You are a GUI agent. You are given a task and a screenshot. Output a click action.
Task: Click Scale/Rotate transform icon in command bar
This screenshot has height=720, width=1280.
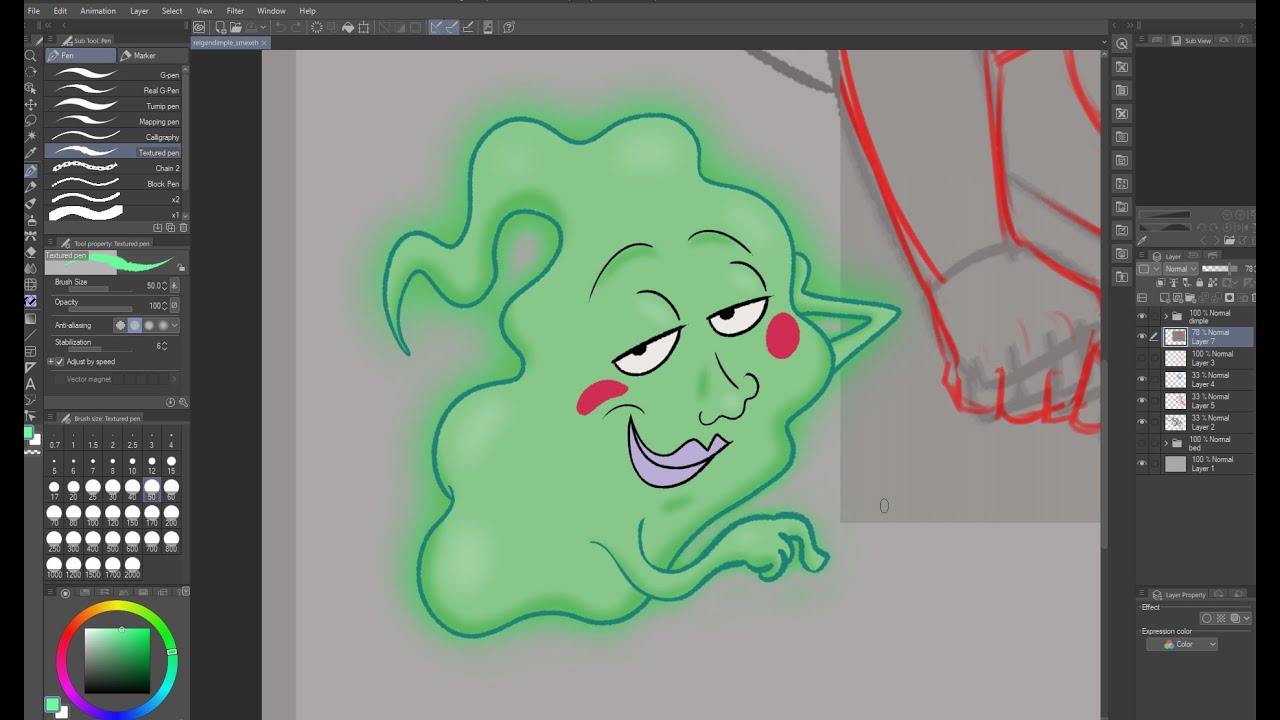(364, 27)
